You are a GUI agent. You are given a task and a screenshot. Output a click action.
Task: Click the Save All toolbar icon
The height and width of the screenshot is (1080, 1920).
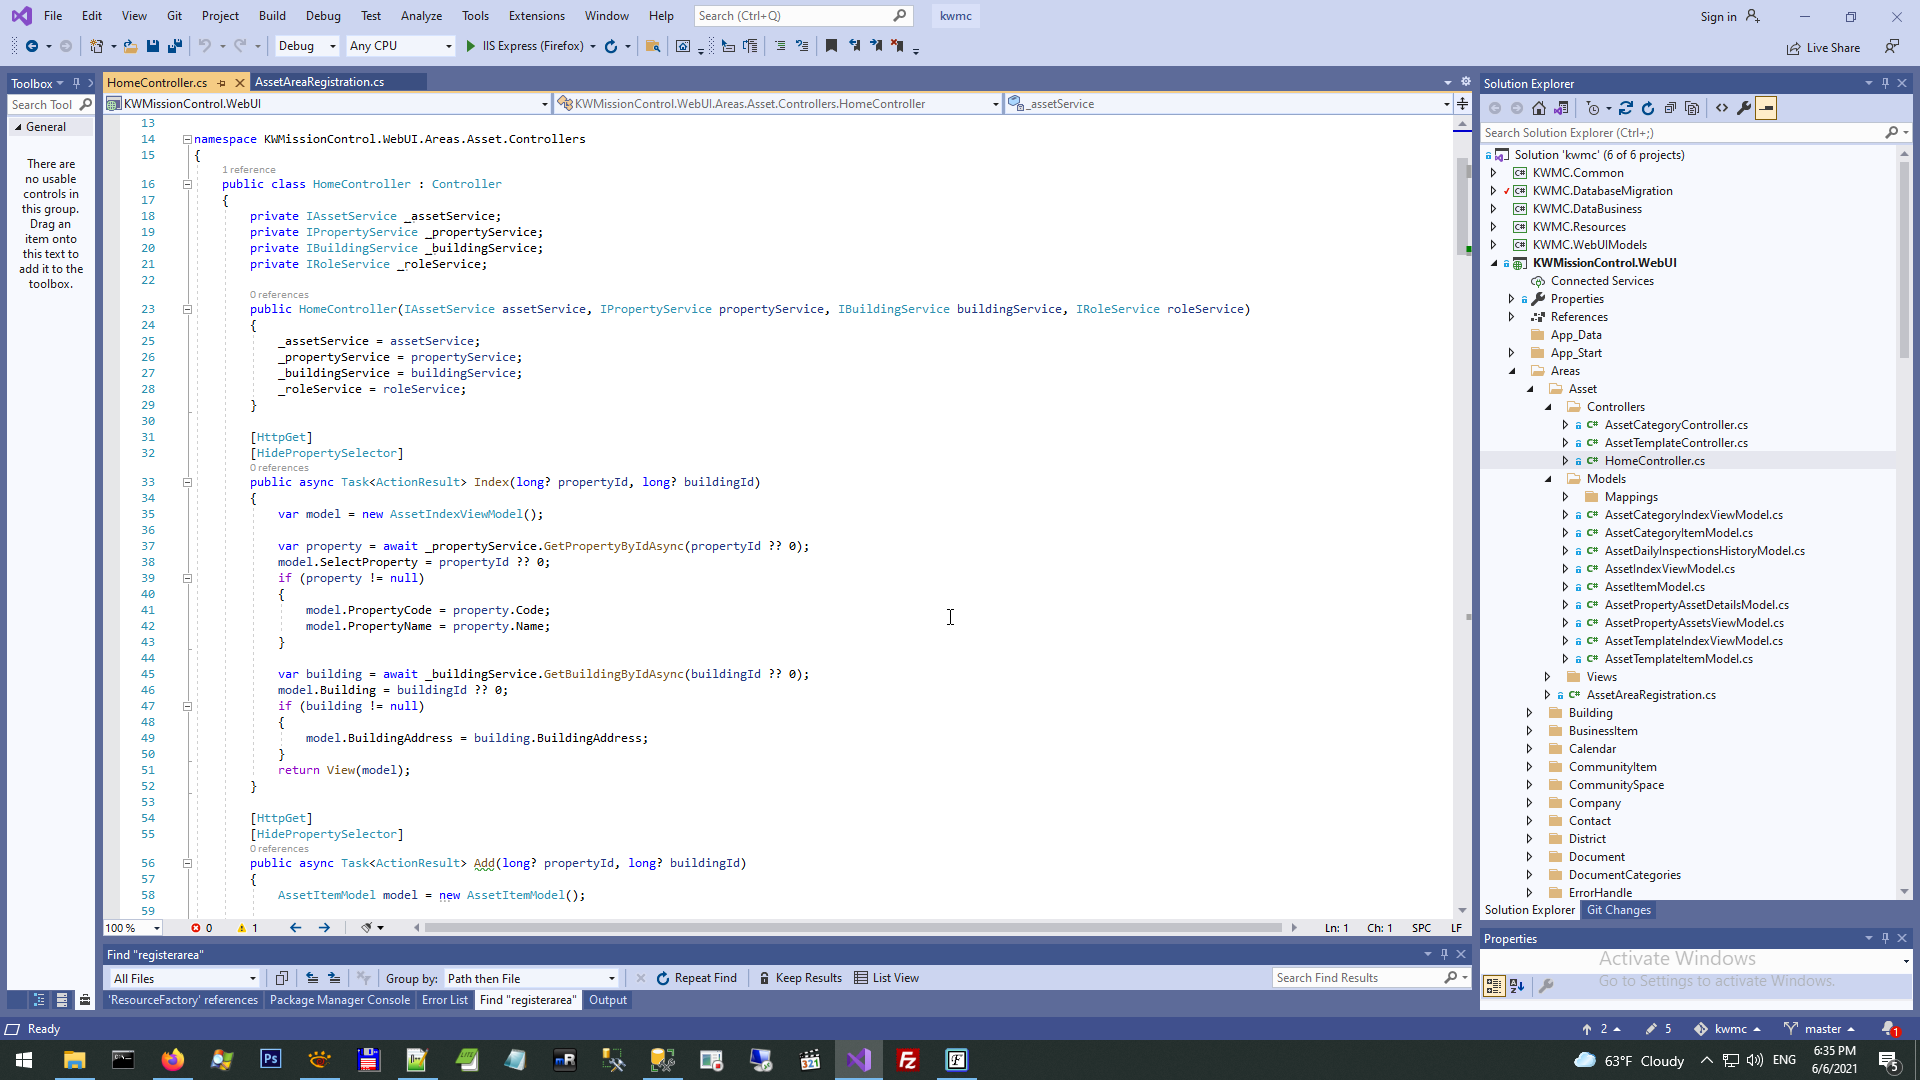point(175,46)
